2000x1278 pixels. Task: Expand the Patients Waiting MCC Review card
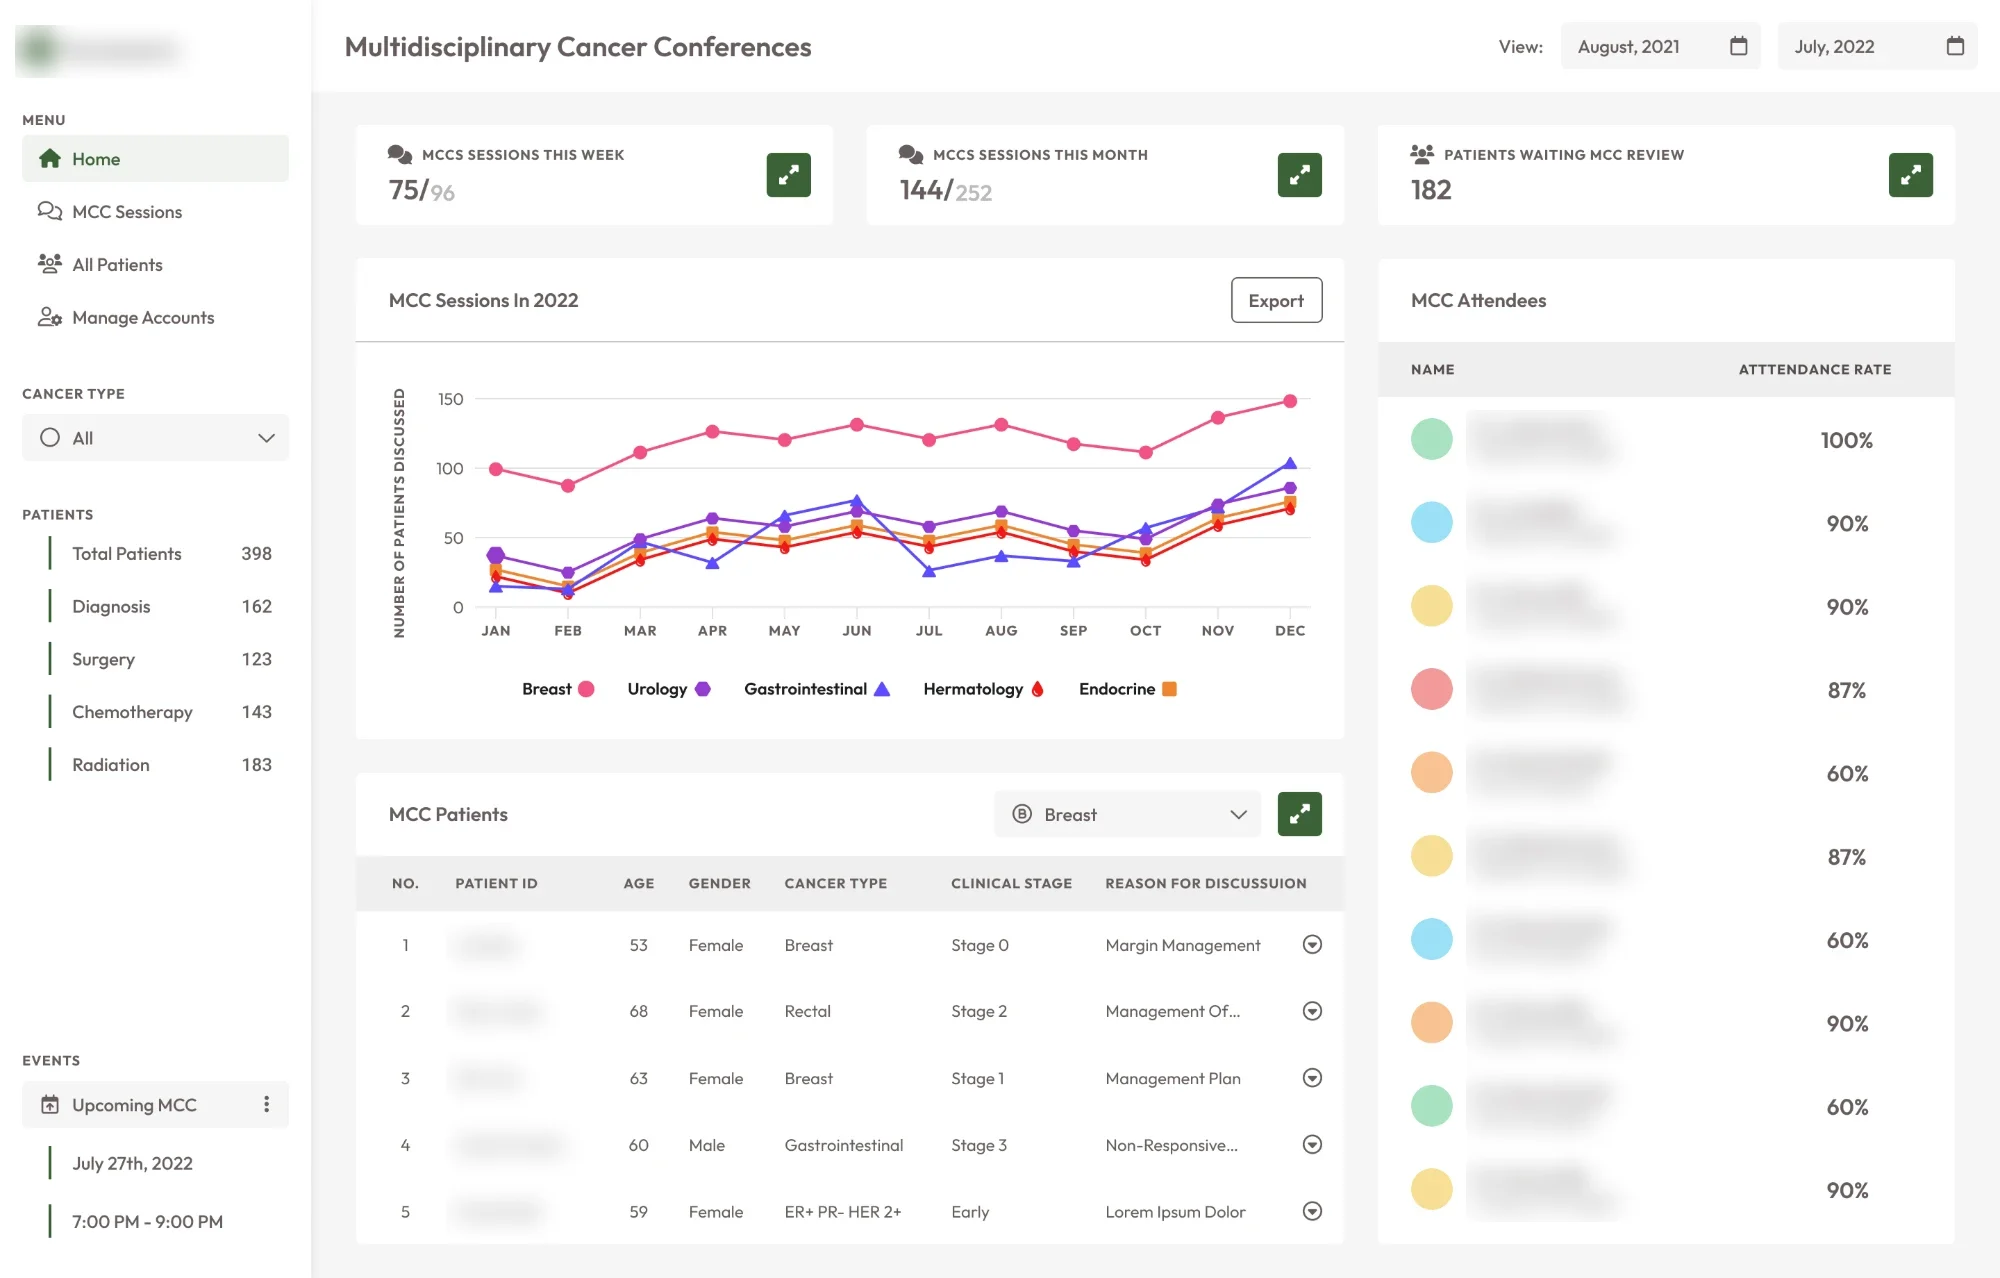click(x=1910, y=175)
